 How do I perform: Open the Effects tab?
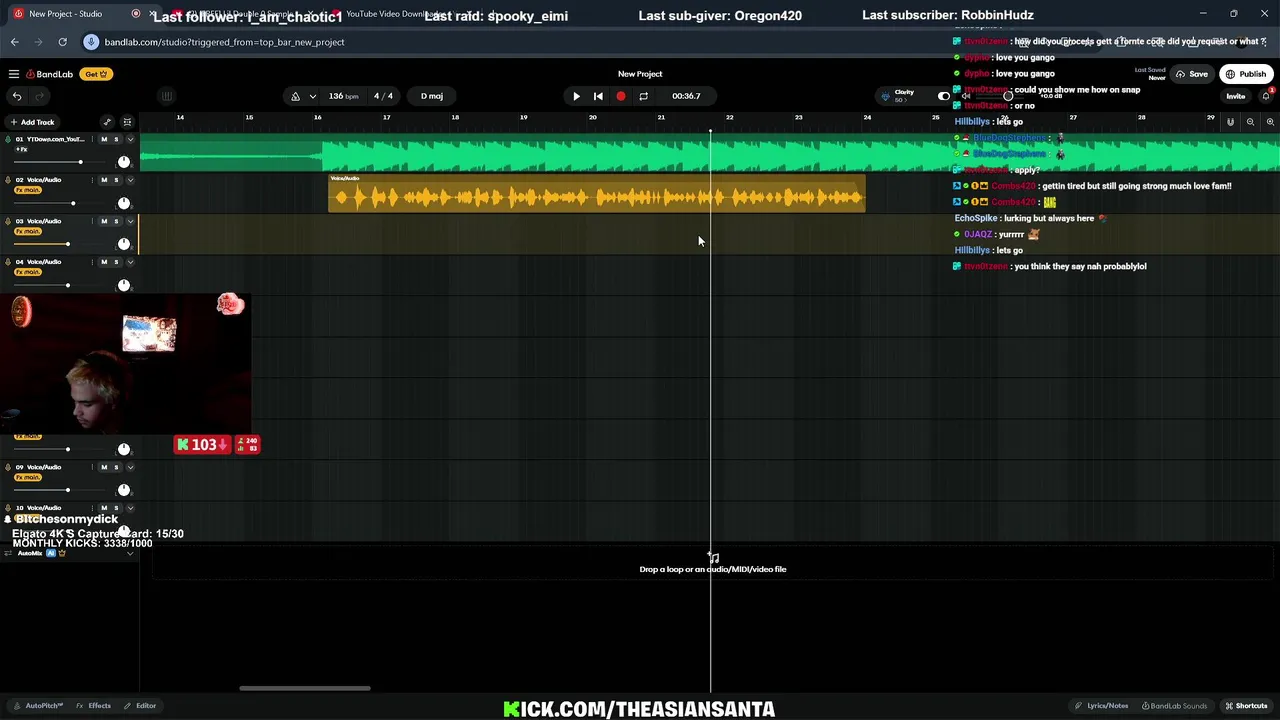(x=93, y=706)
